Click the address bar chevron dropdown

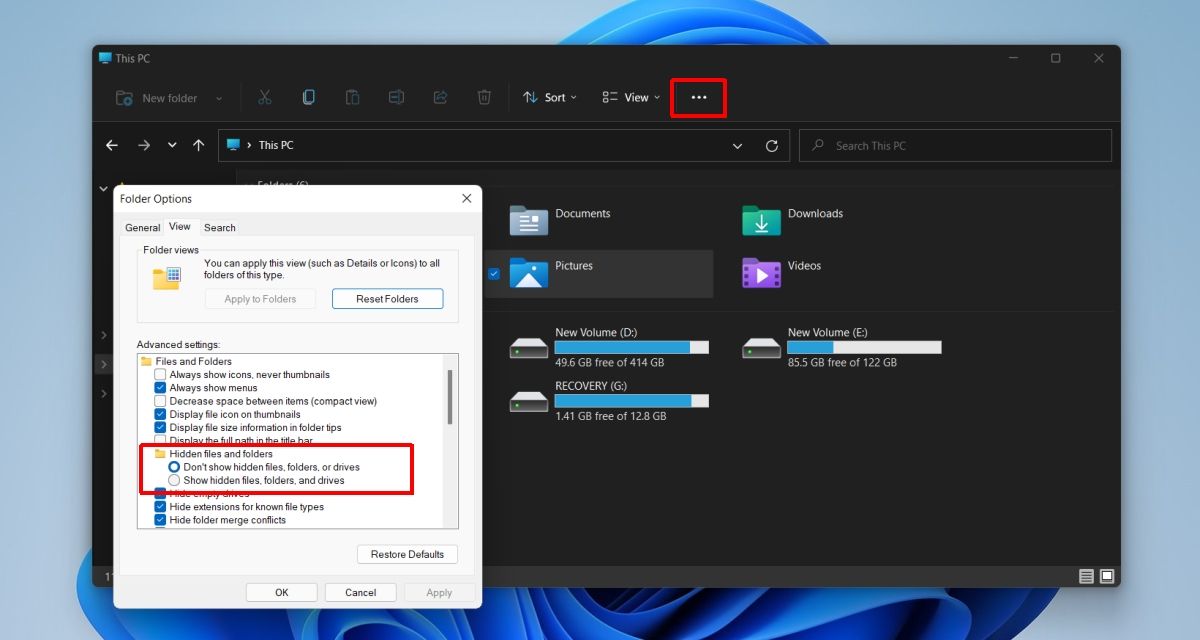pyautogui.click(x=737, y=145)
